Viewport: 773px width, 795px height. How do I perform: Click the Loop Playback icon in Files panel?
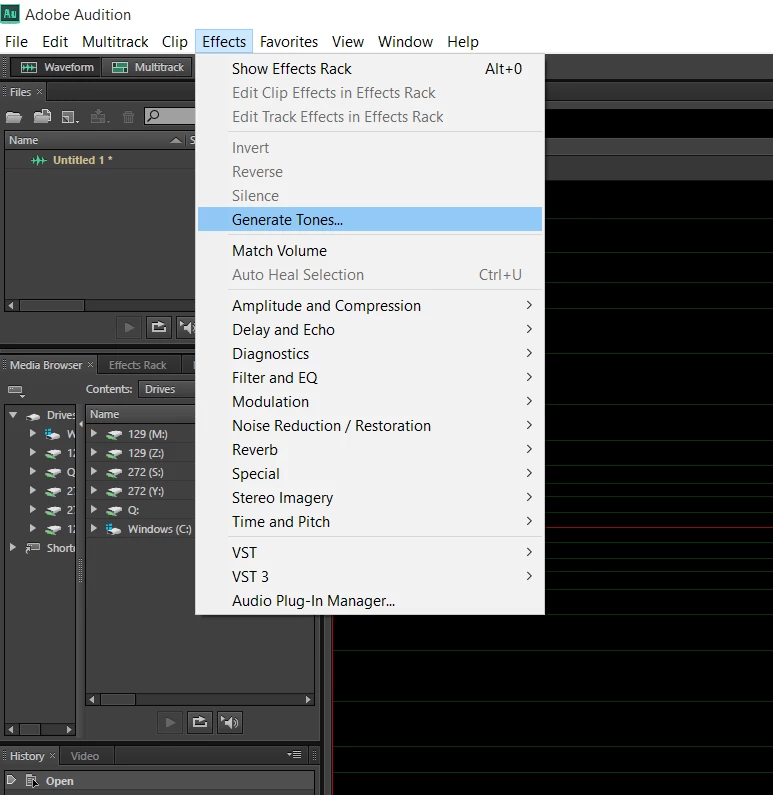coord(159,328)
